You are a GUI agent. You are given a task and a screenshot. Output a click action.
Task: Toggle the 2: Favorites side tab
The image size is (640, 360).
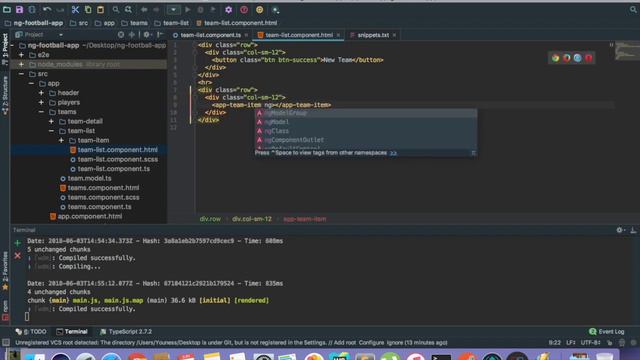tap(5, 271)
